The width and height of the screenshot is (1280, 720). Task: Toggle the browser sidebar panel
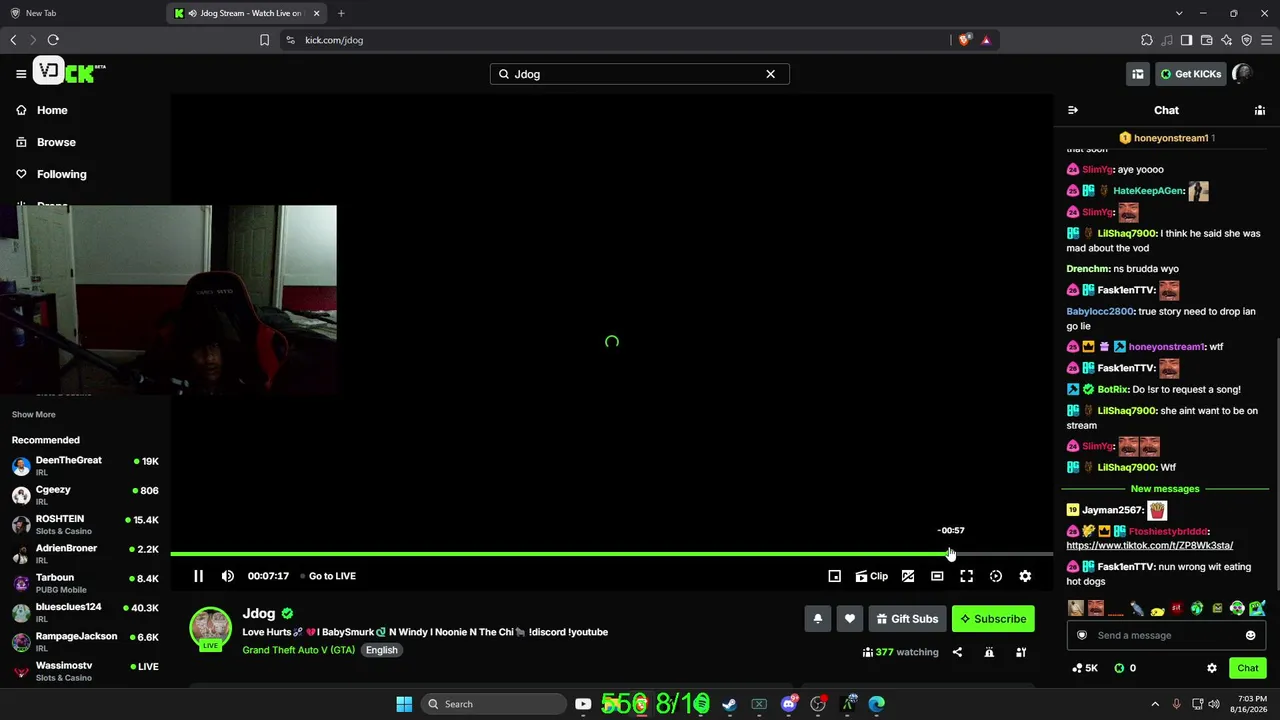(1186, 40)
